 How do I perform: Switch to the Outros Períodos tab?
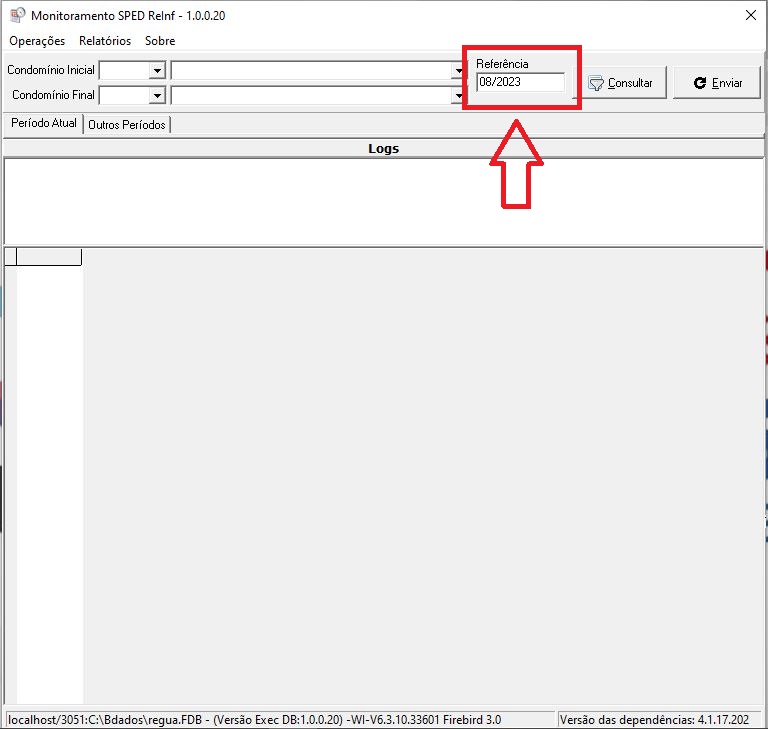coord(127,125)
